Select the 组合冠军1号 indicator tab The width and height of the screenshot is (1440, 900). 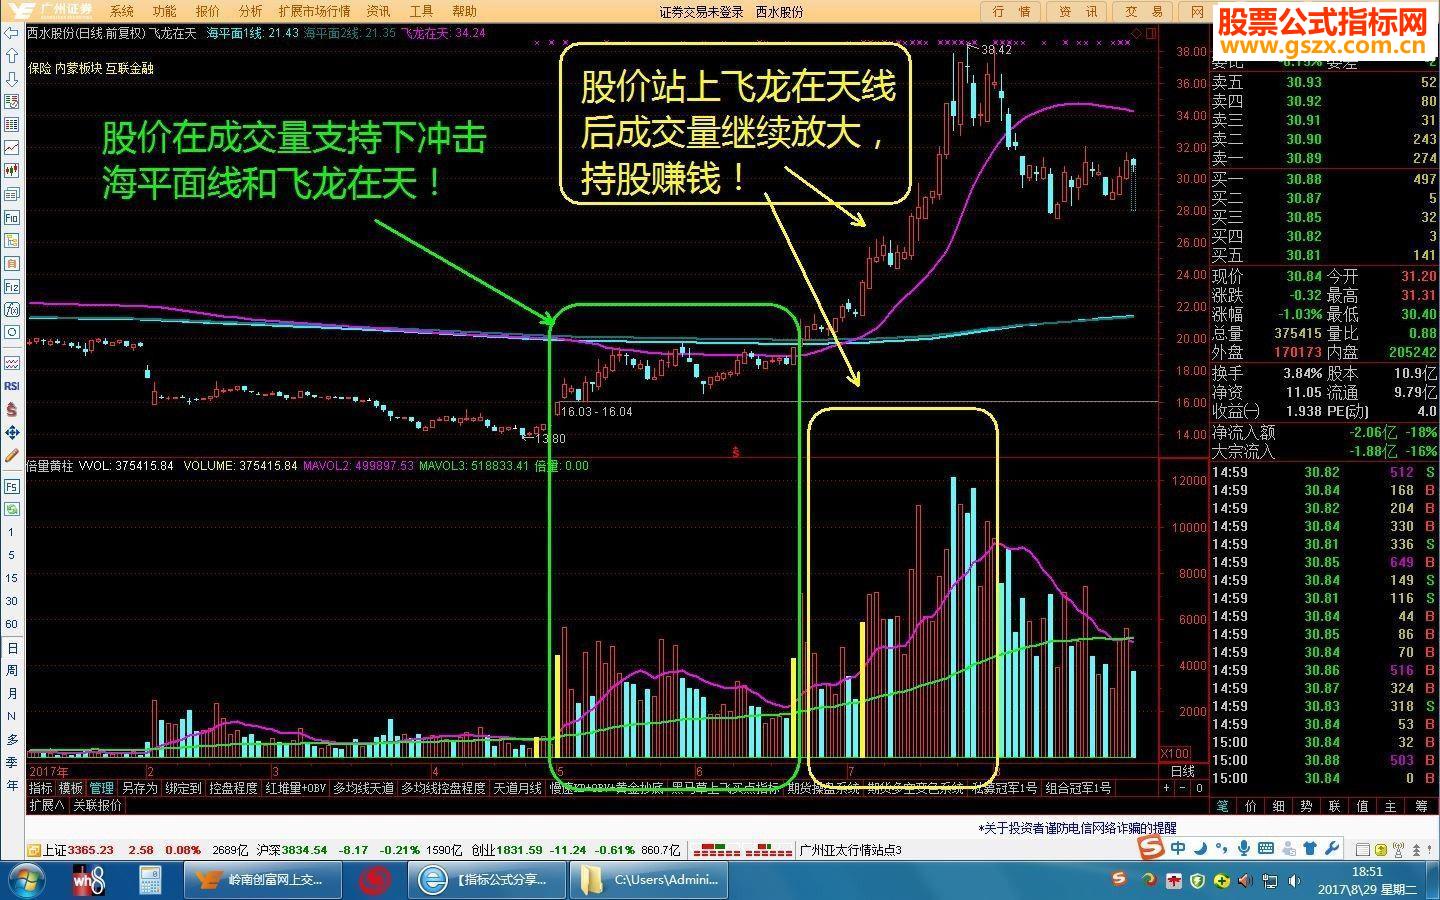point(1078,788)
